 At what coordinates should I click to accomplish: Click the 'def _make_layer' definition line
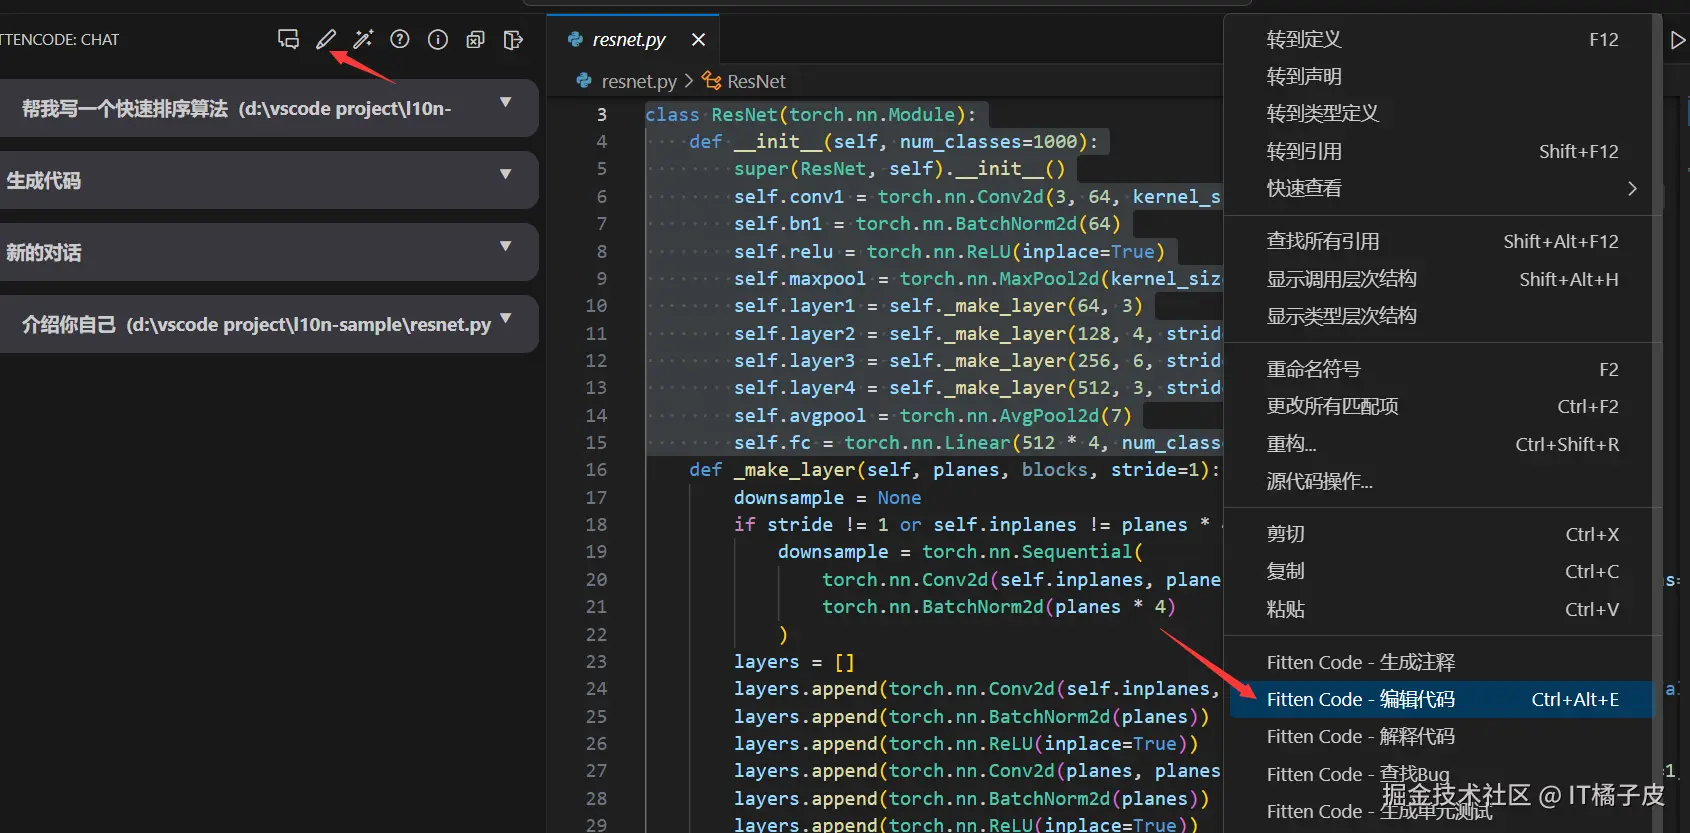[954, 469]
